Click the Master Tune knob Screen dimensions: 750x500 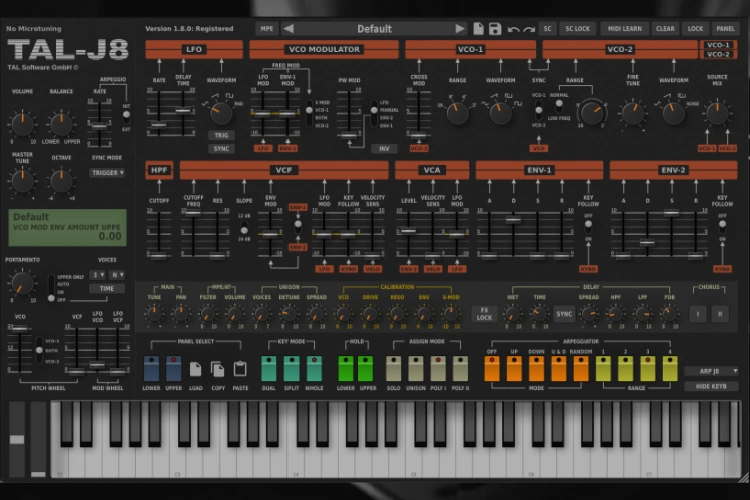pos(22,181)
